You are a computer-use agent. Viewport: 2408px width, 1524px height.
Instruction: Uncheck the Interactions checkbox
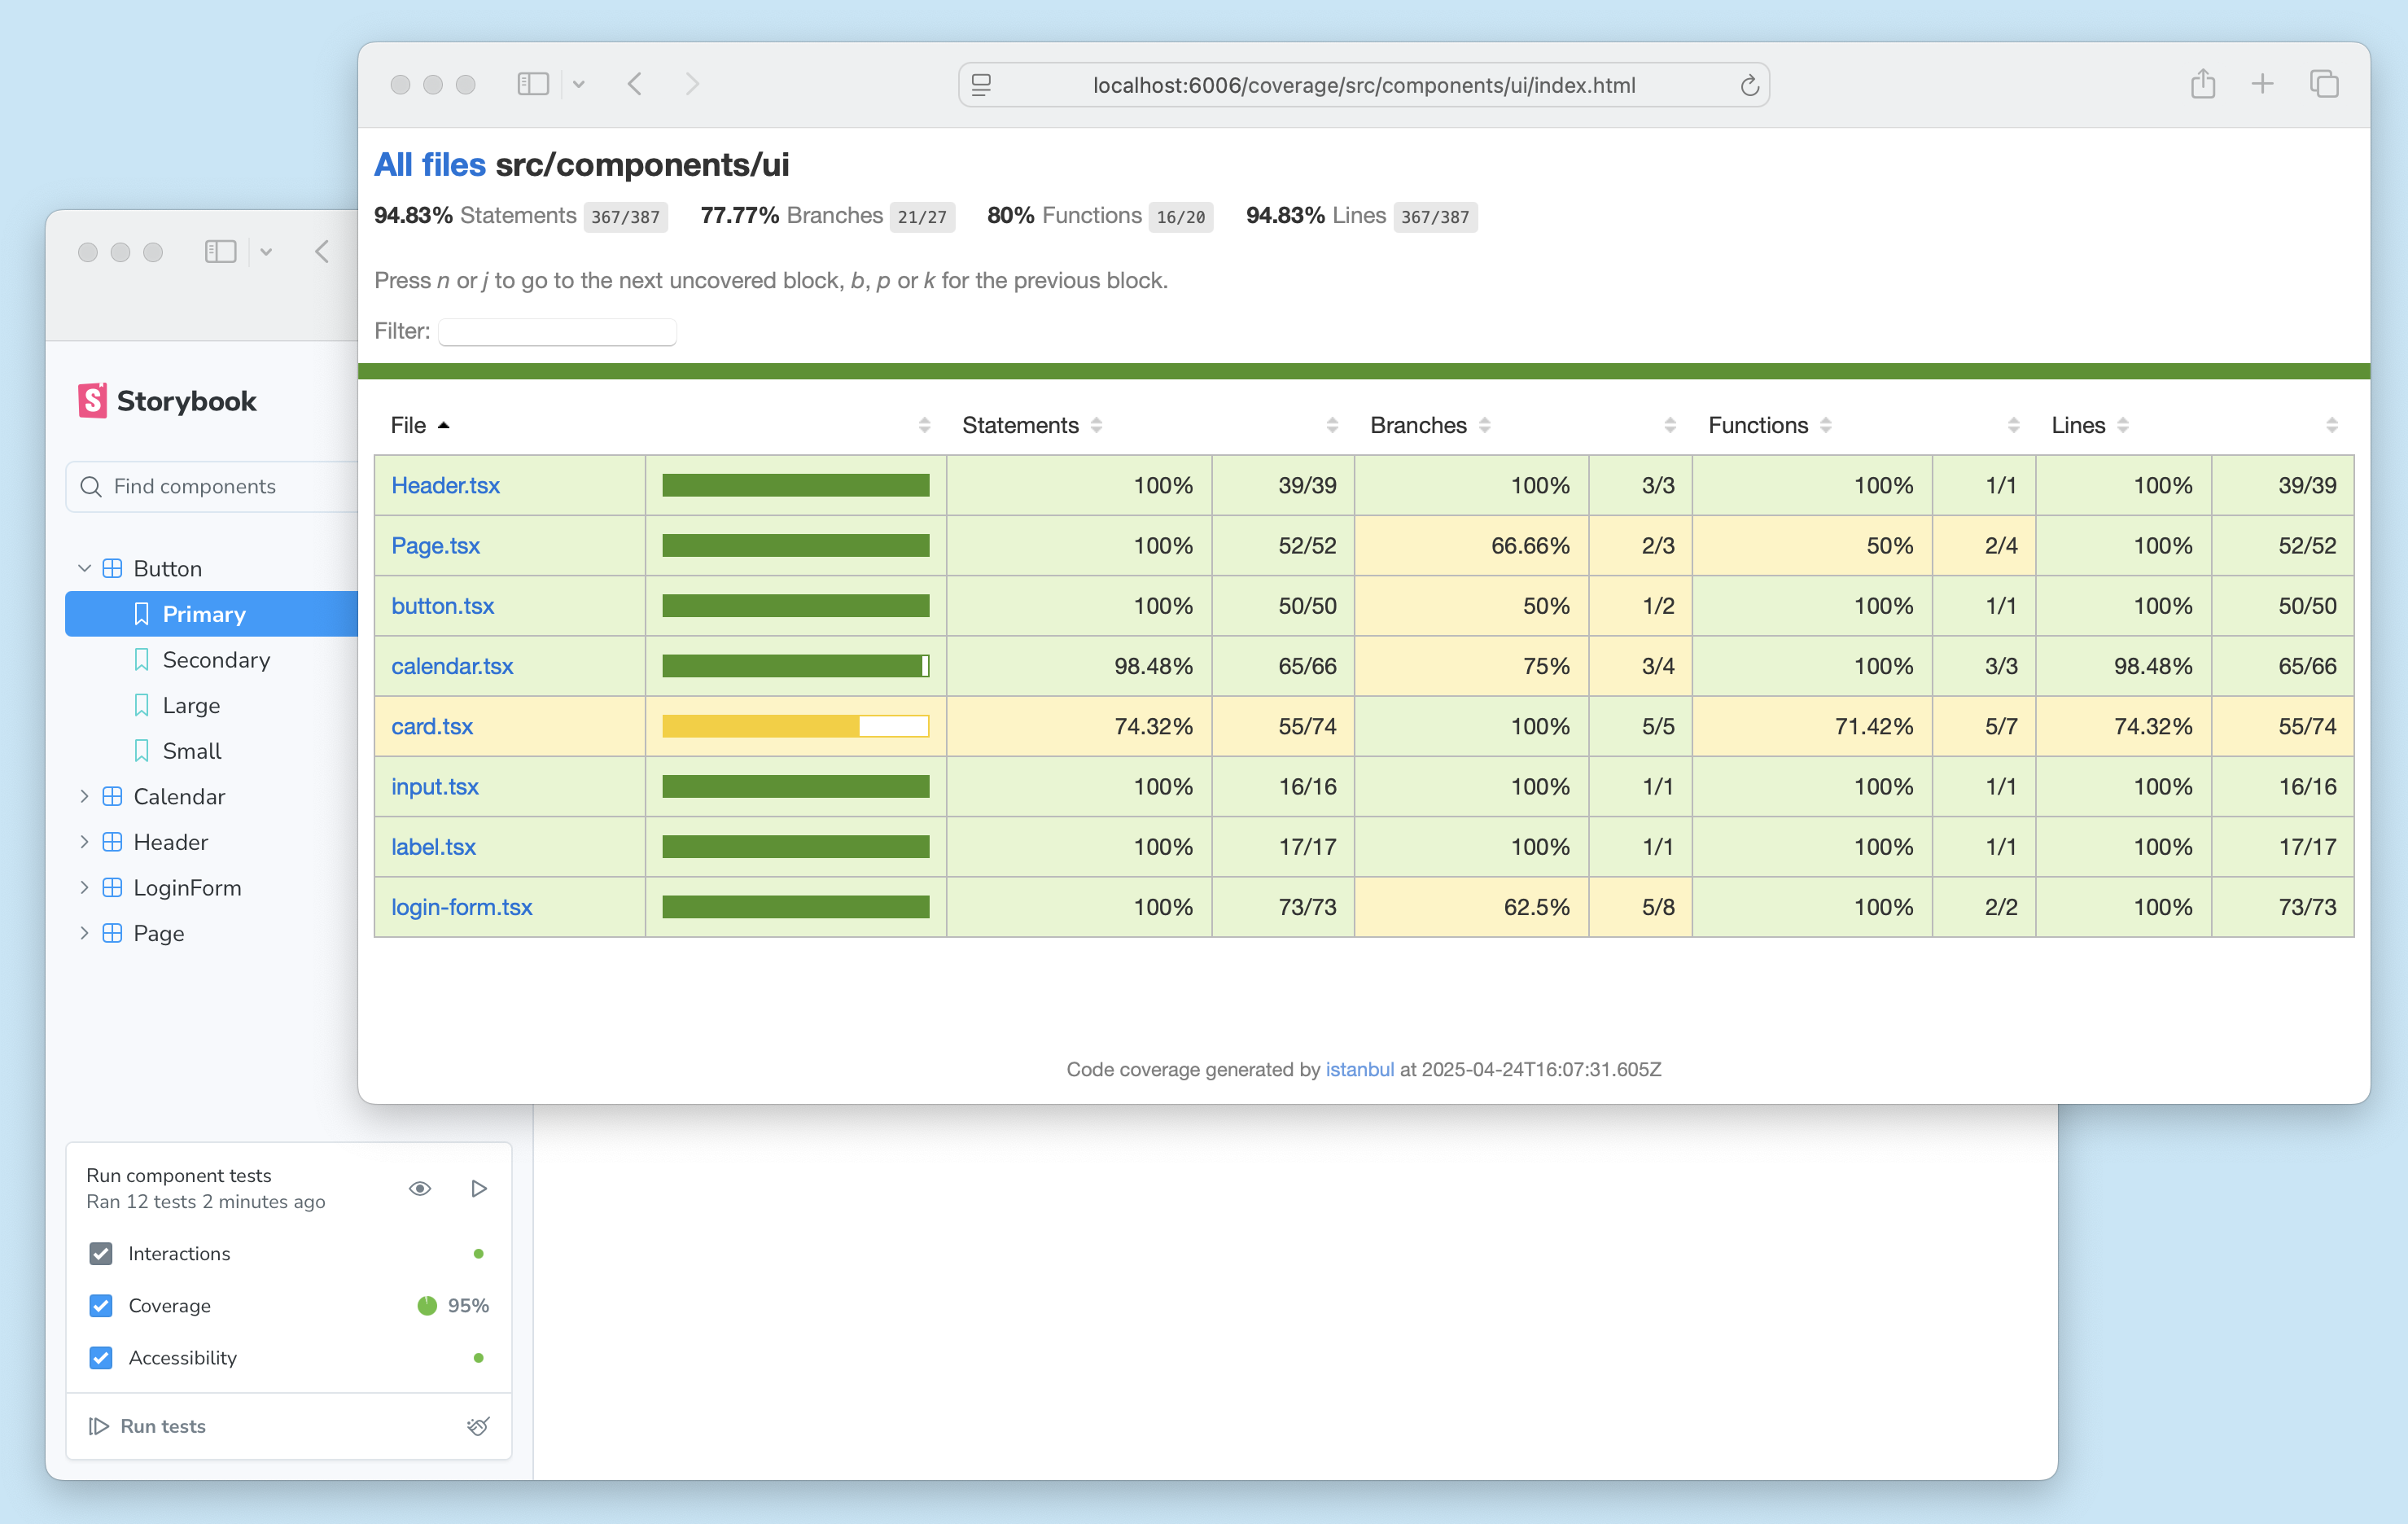point(101,1253)
